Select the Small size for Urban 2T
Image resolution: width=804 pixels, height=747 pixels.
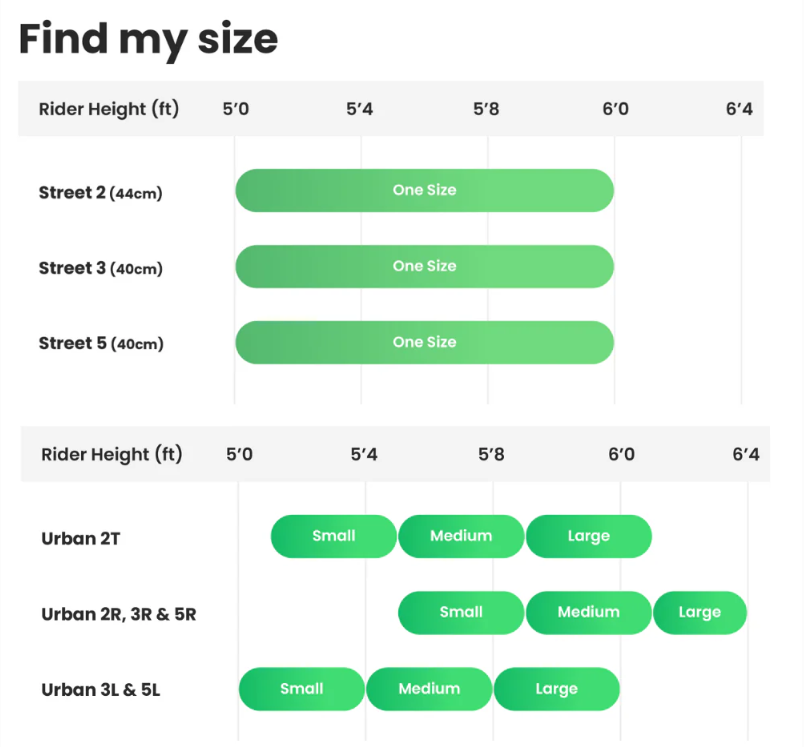(x=334, y=536)
